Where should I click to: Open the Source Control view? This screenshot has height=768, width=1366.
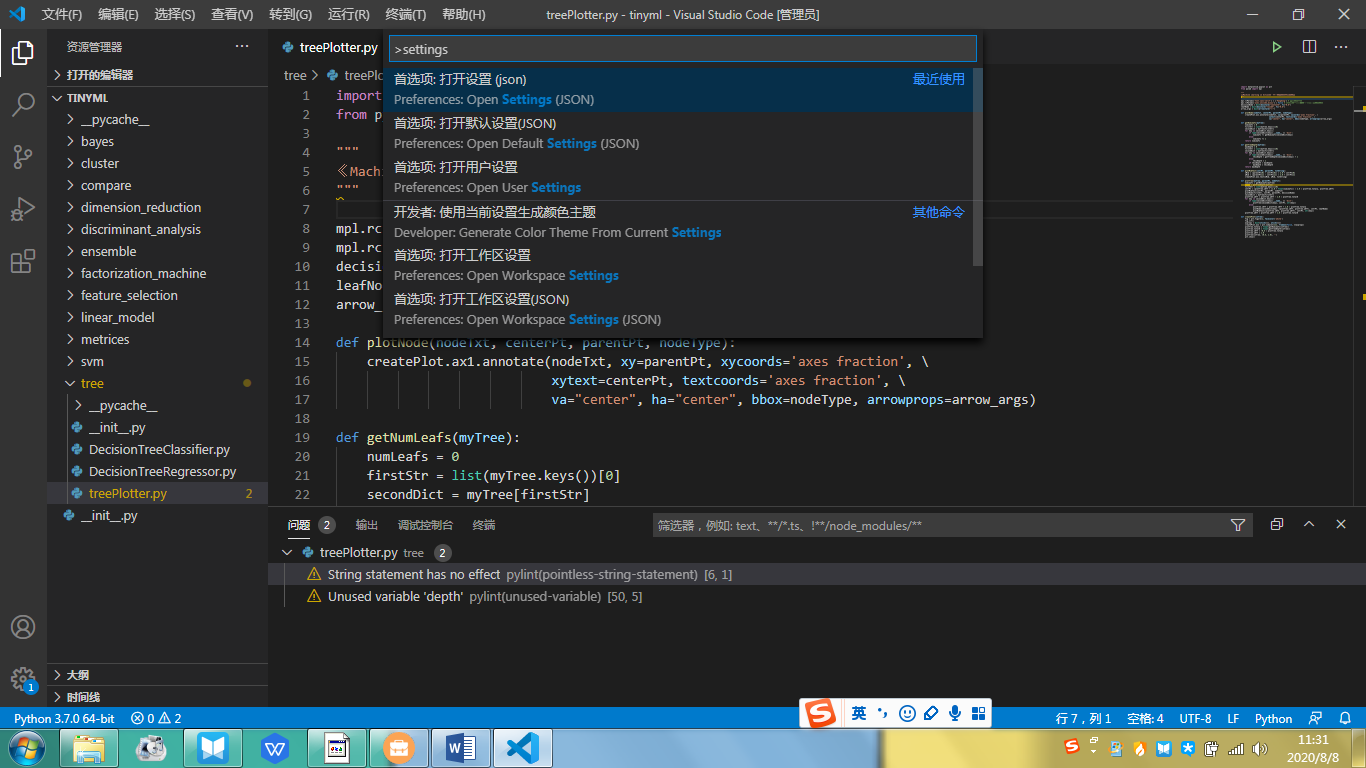(23, 157)
